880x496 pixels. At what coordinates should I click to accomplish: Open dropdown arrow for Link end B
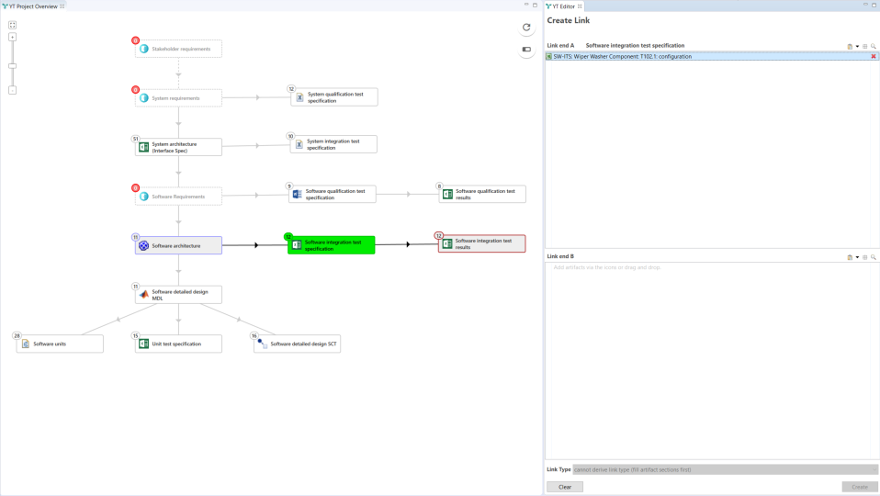click(857, 258)
